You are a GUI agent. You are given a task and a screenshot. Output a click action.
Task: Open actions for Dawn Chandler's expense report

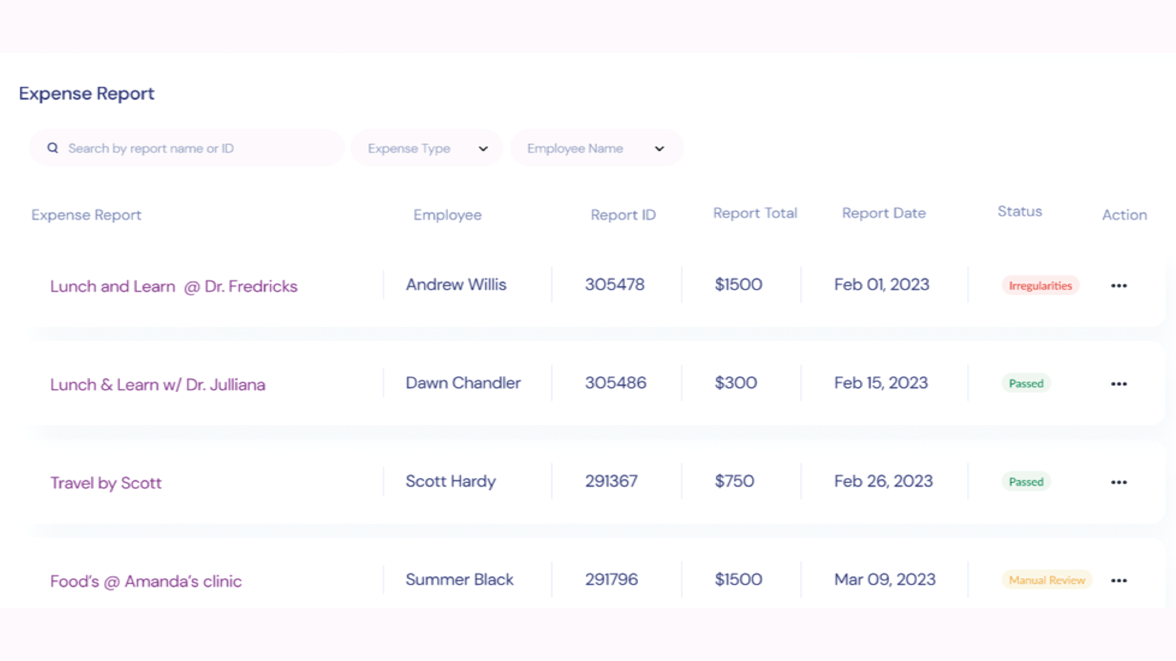[x=1117, y=383]
